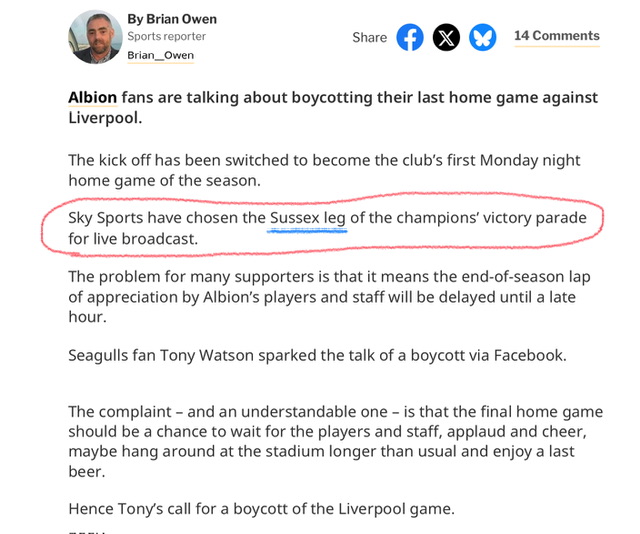This screenshot has height=534, width=640.
Task: Share article on Facebook icon
Action: (x=410, y=37)
